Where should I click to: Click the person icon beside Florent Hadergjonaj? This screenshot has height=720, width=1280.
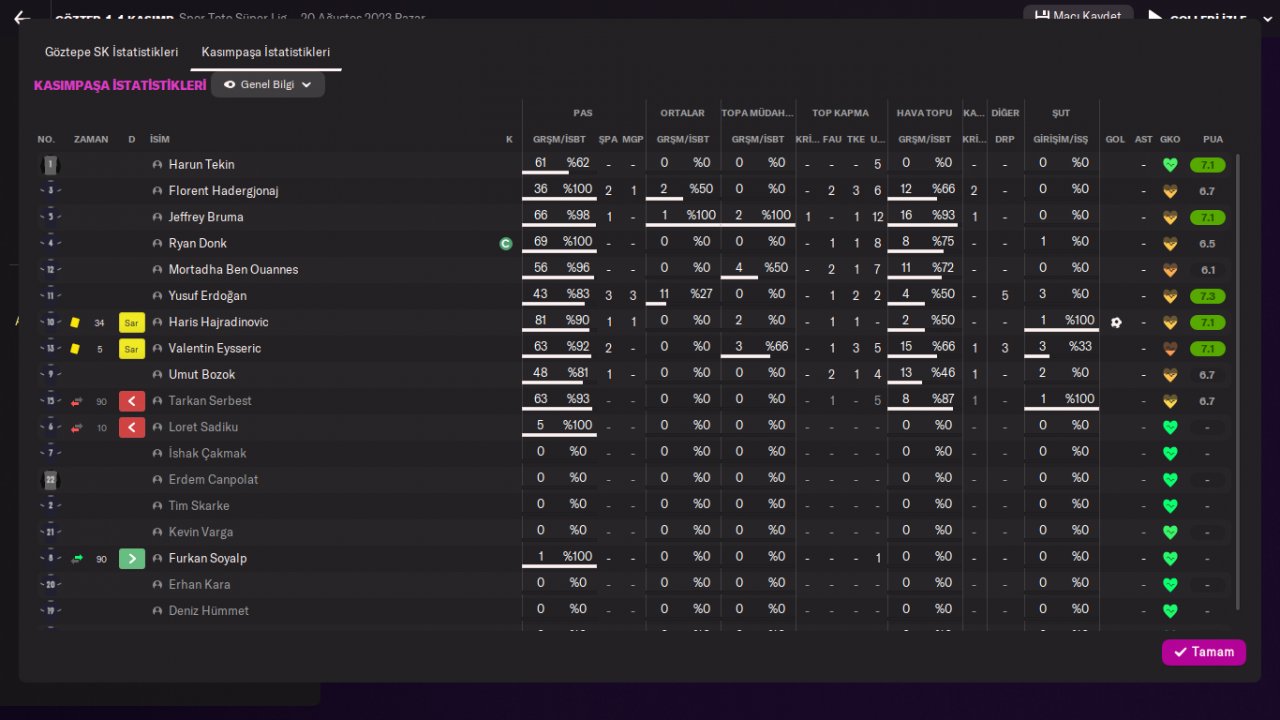[157, 191]
